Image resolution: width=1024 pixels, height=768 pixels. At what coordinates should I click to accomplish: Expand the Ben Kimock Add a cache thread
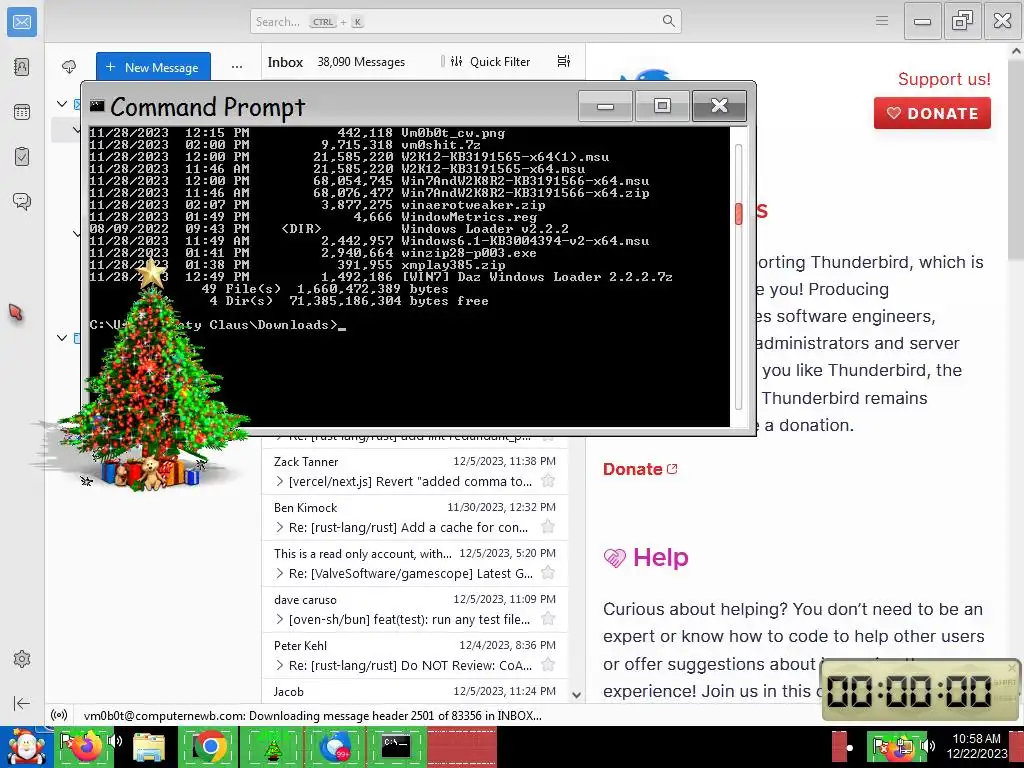(x=280, y=527)
